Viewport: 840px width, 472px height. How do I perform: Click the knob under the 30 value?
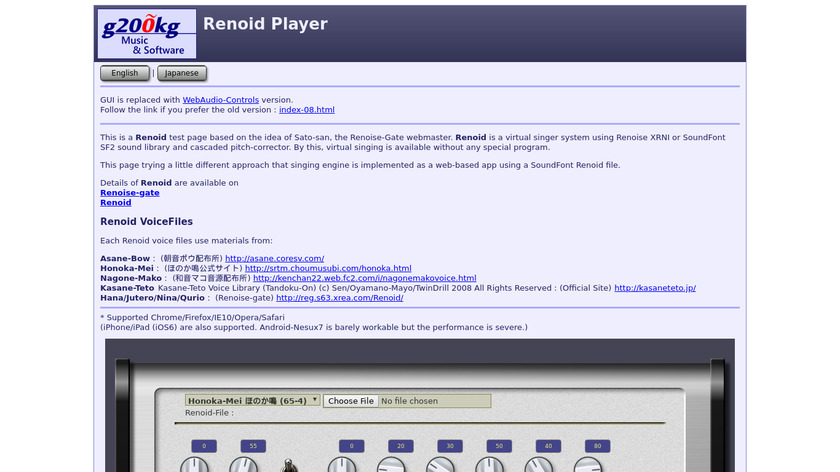[x=441, y=465]
